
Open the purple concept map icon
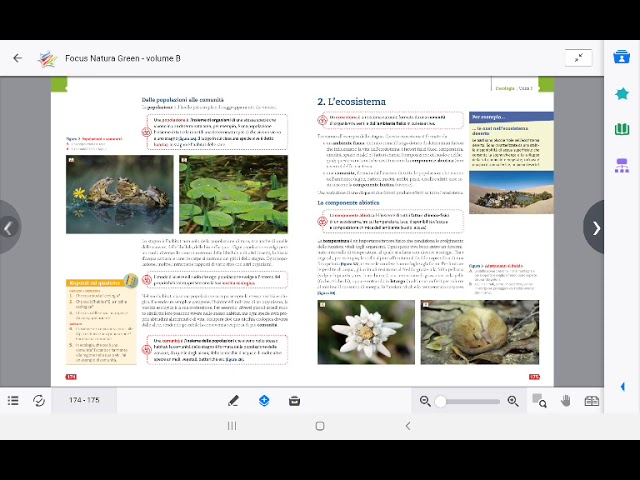click(622, 166)
